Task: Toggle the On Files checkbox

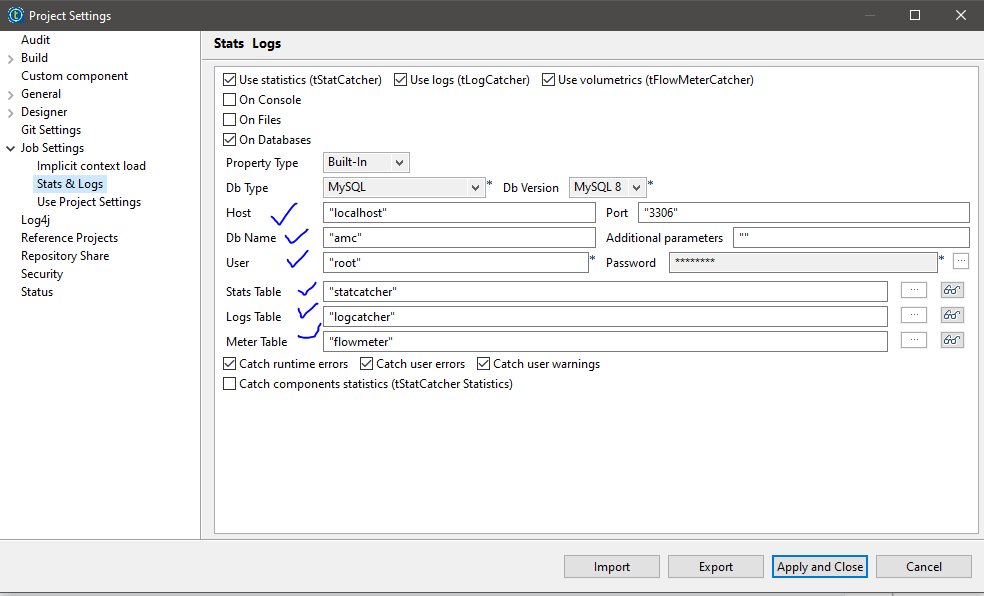Action: (x=230, y=120)
